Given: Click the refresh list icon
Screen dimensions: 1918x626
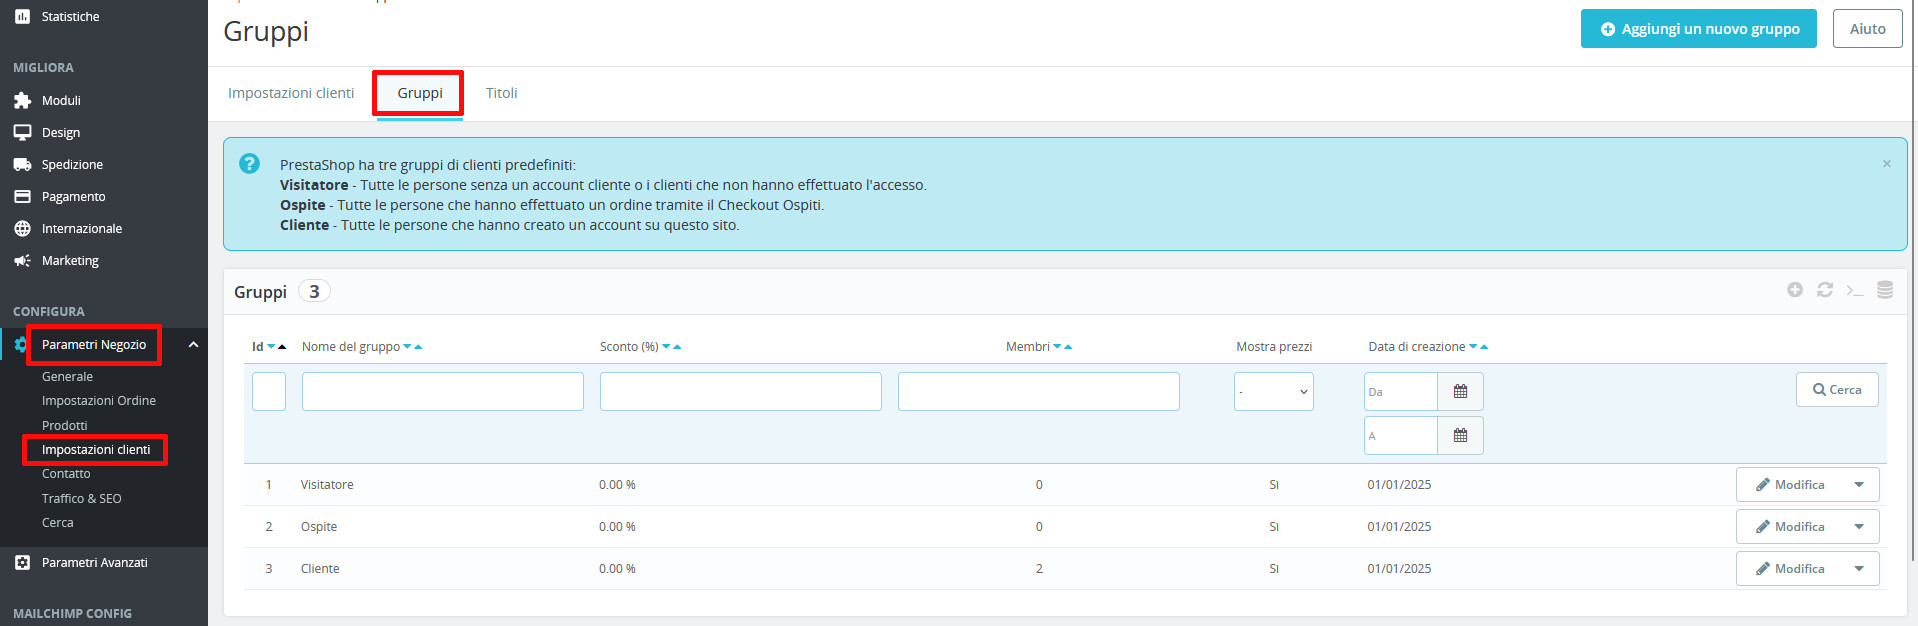Looking at the screenshot, I should 1825,290.
